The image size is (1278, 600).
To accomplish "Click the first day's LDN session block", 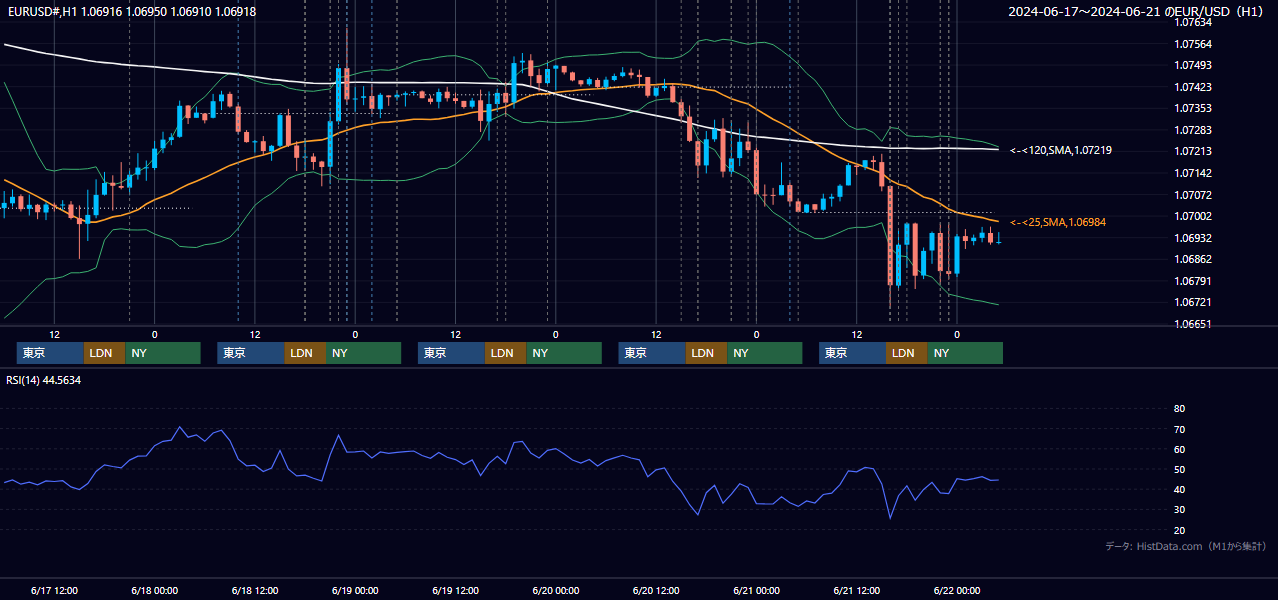I will pos(104,353).
